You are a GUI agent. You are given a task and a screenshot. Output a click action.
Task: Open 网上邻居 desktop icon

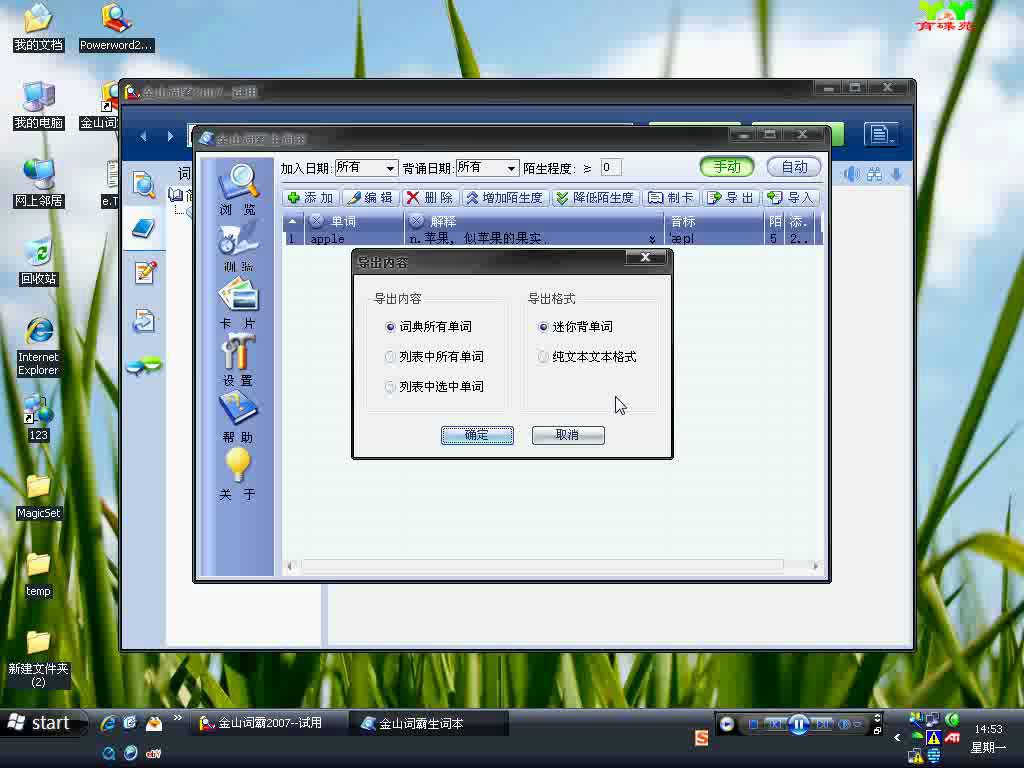pyautogui.click(x=39, y=184)
